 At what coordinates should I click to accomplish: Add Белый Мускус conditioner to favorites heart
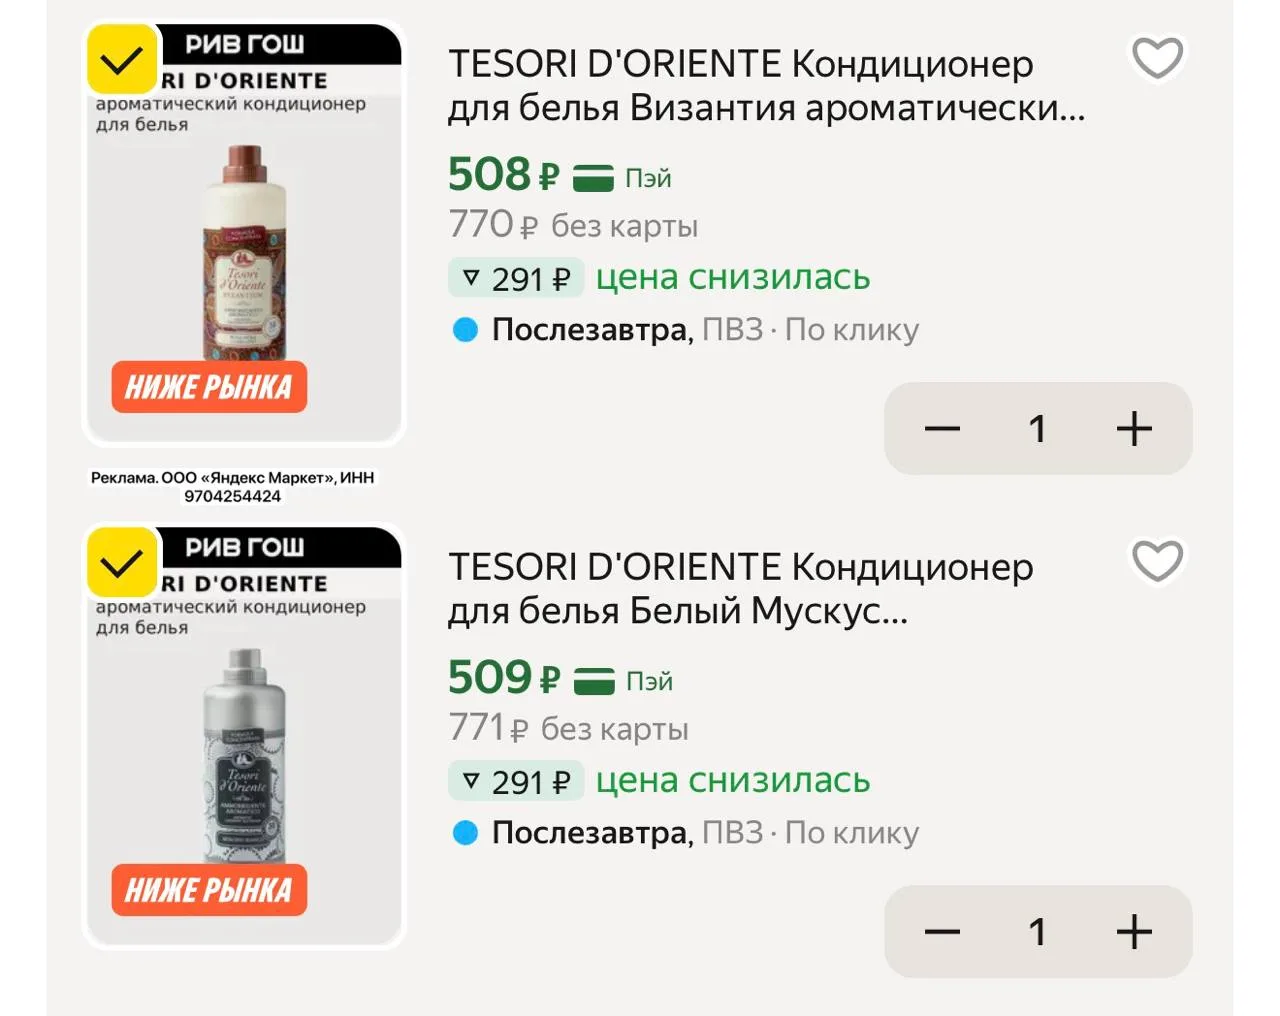(1157, 561)
